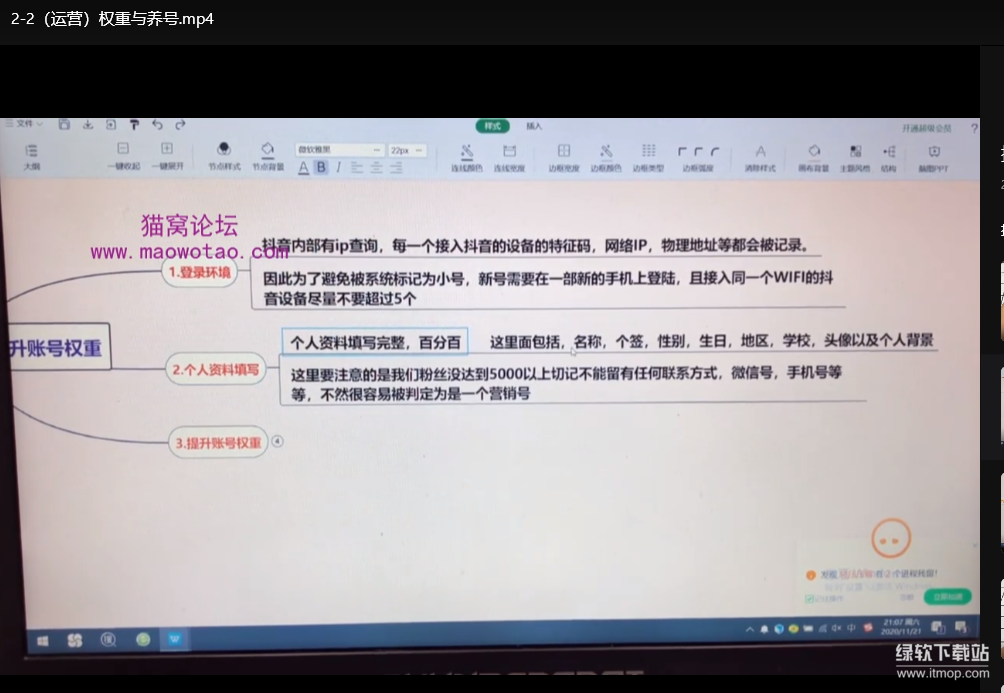Click the format painter icon

(x=134, y=125)
